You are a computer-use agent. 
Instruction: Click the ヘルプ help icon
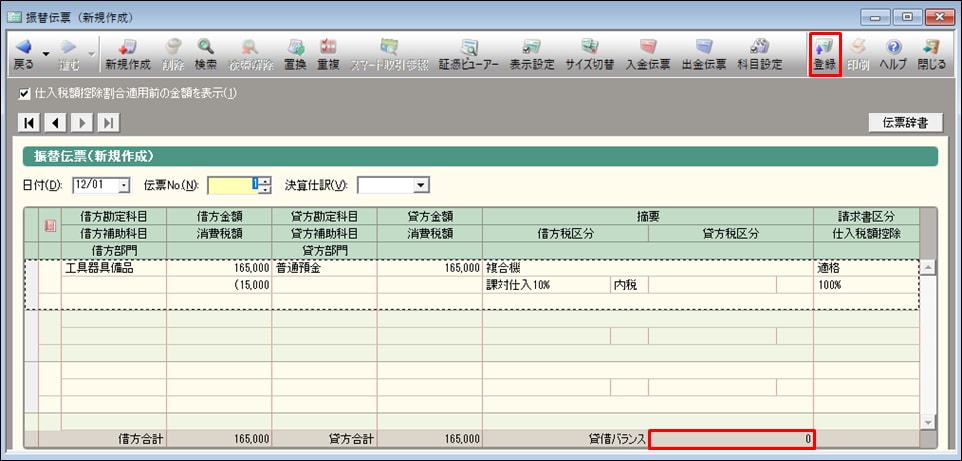(x=893, y=54)
